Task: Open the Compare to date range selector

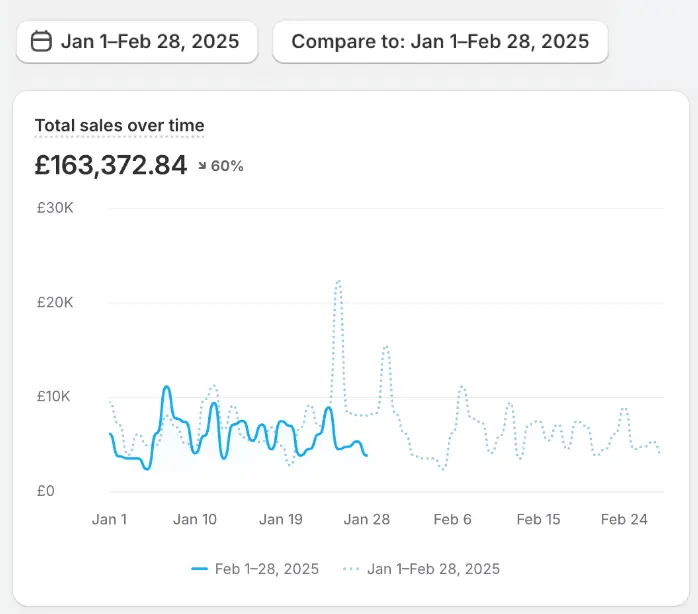Action: (440, 42)
